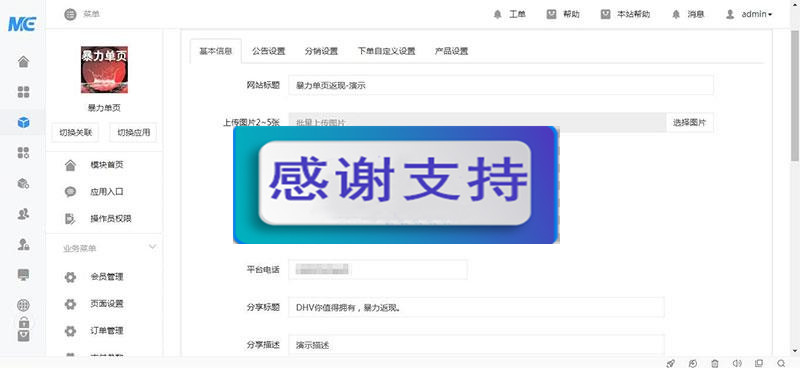The width and height of the screenshot is (800, 368).
Task: Open the 菜单 globe menu at top
Action: pyautogui.click(x=82, y=14)
